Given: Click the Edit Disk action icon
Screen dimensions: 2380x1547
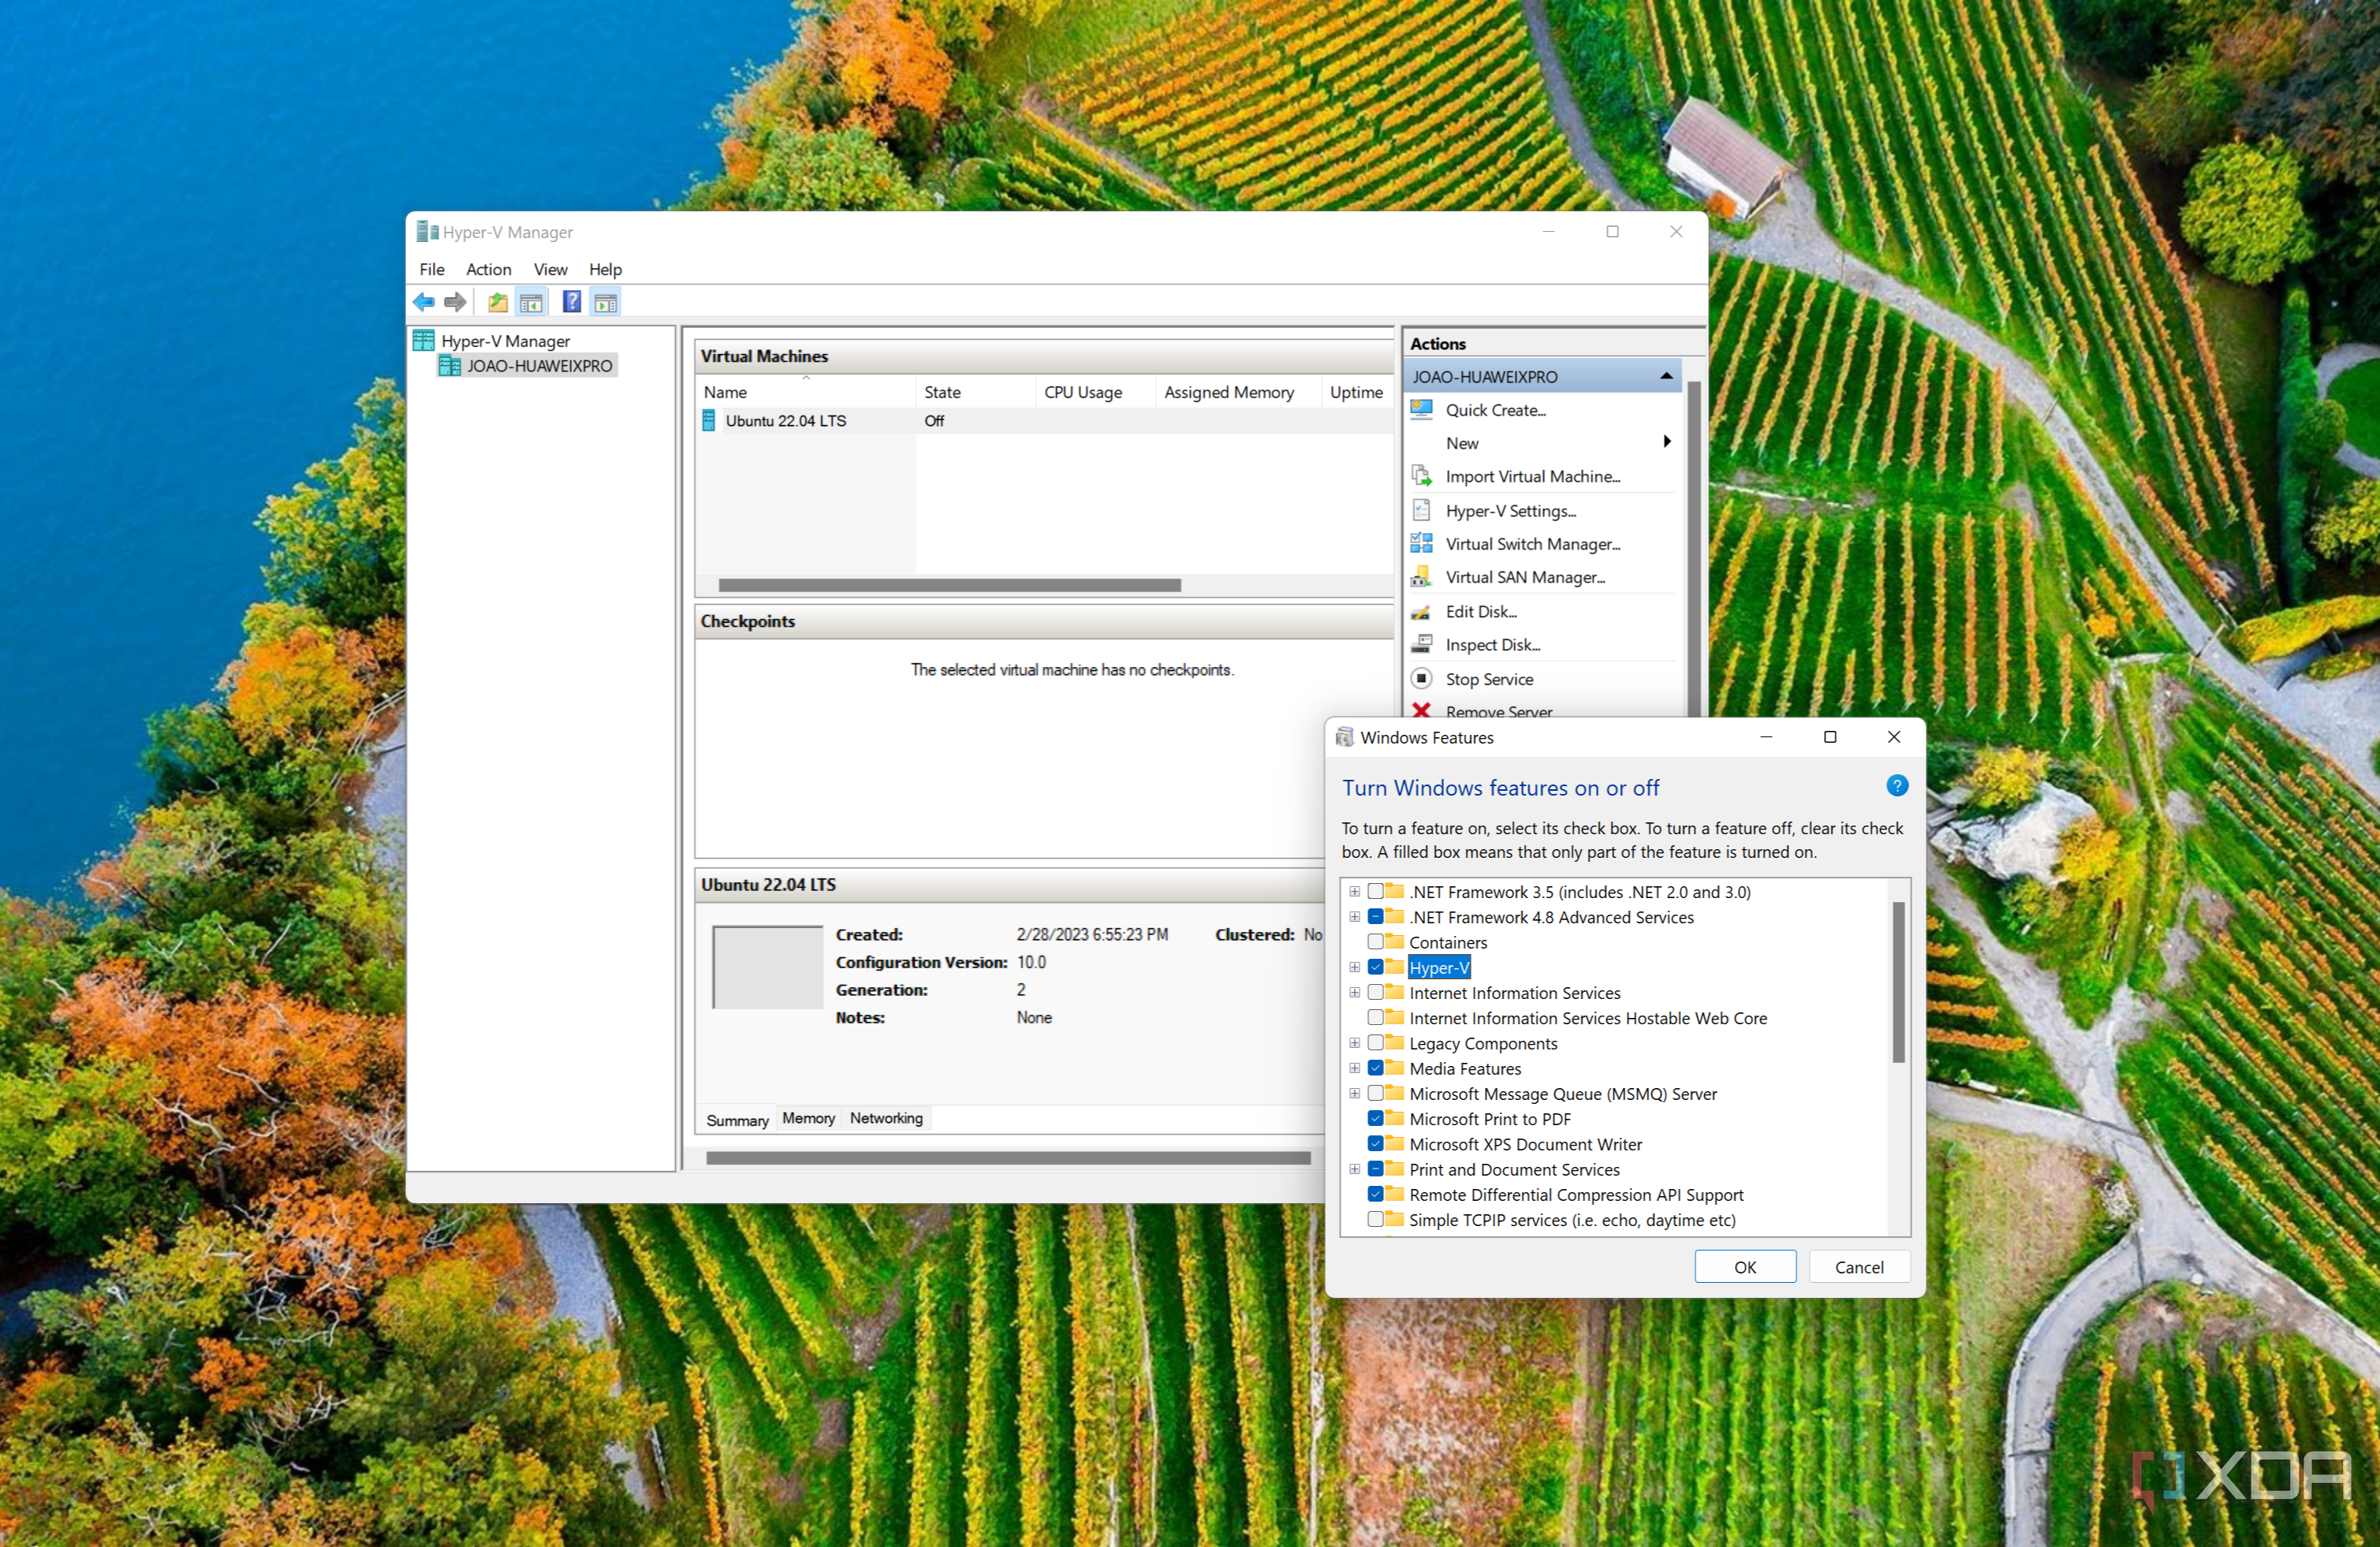Looking at the screenshot, I should pos(1421,612).
